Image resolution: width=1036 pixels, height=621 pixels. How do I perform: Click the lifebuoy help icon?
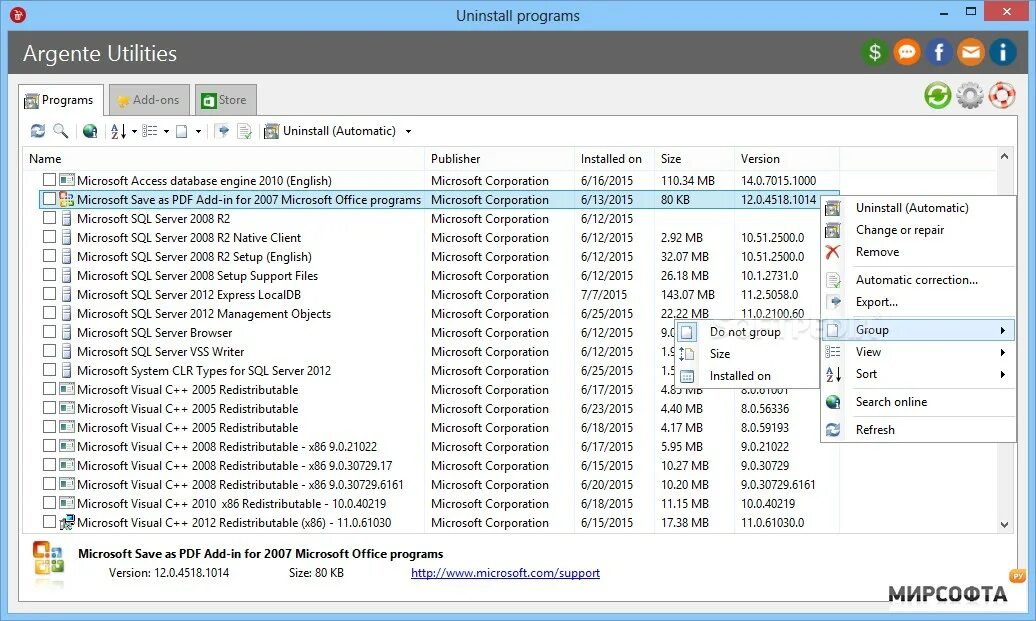[1002, 96]
